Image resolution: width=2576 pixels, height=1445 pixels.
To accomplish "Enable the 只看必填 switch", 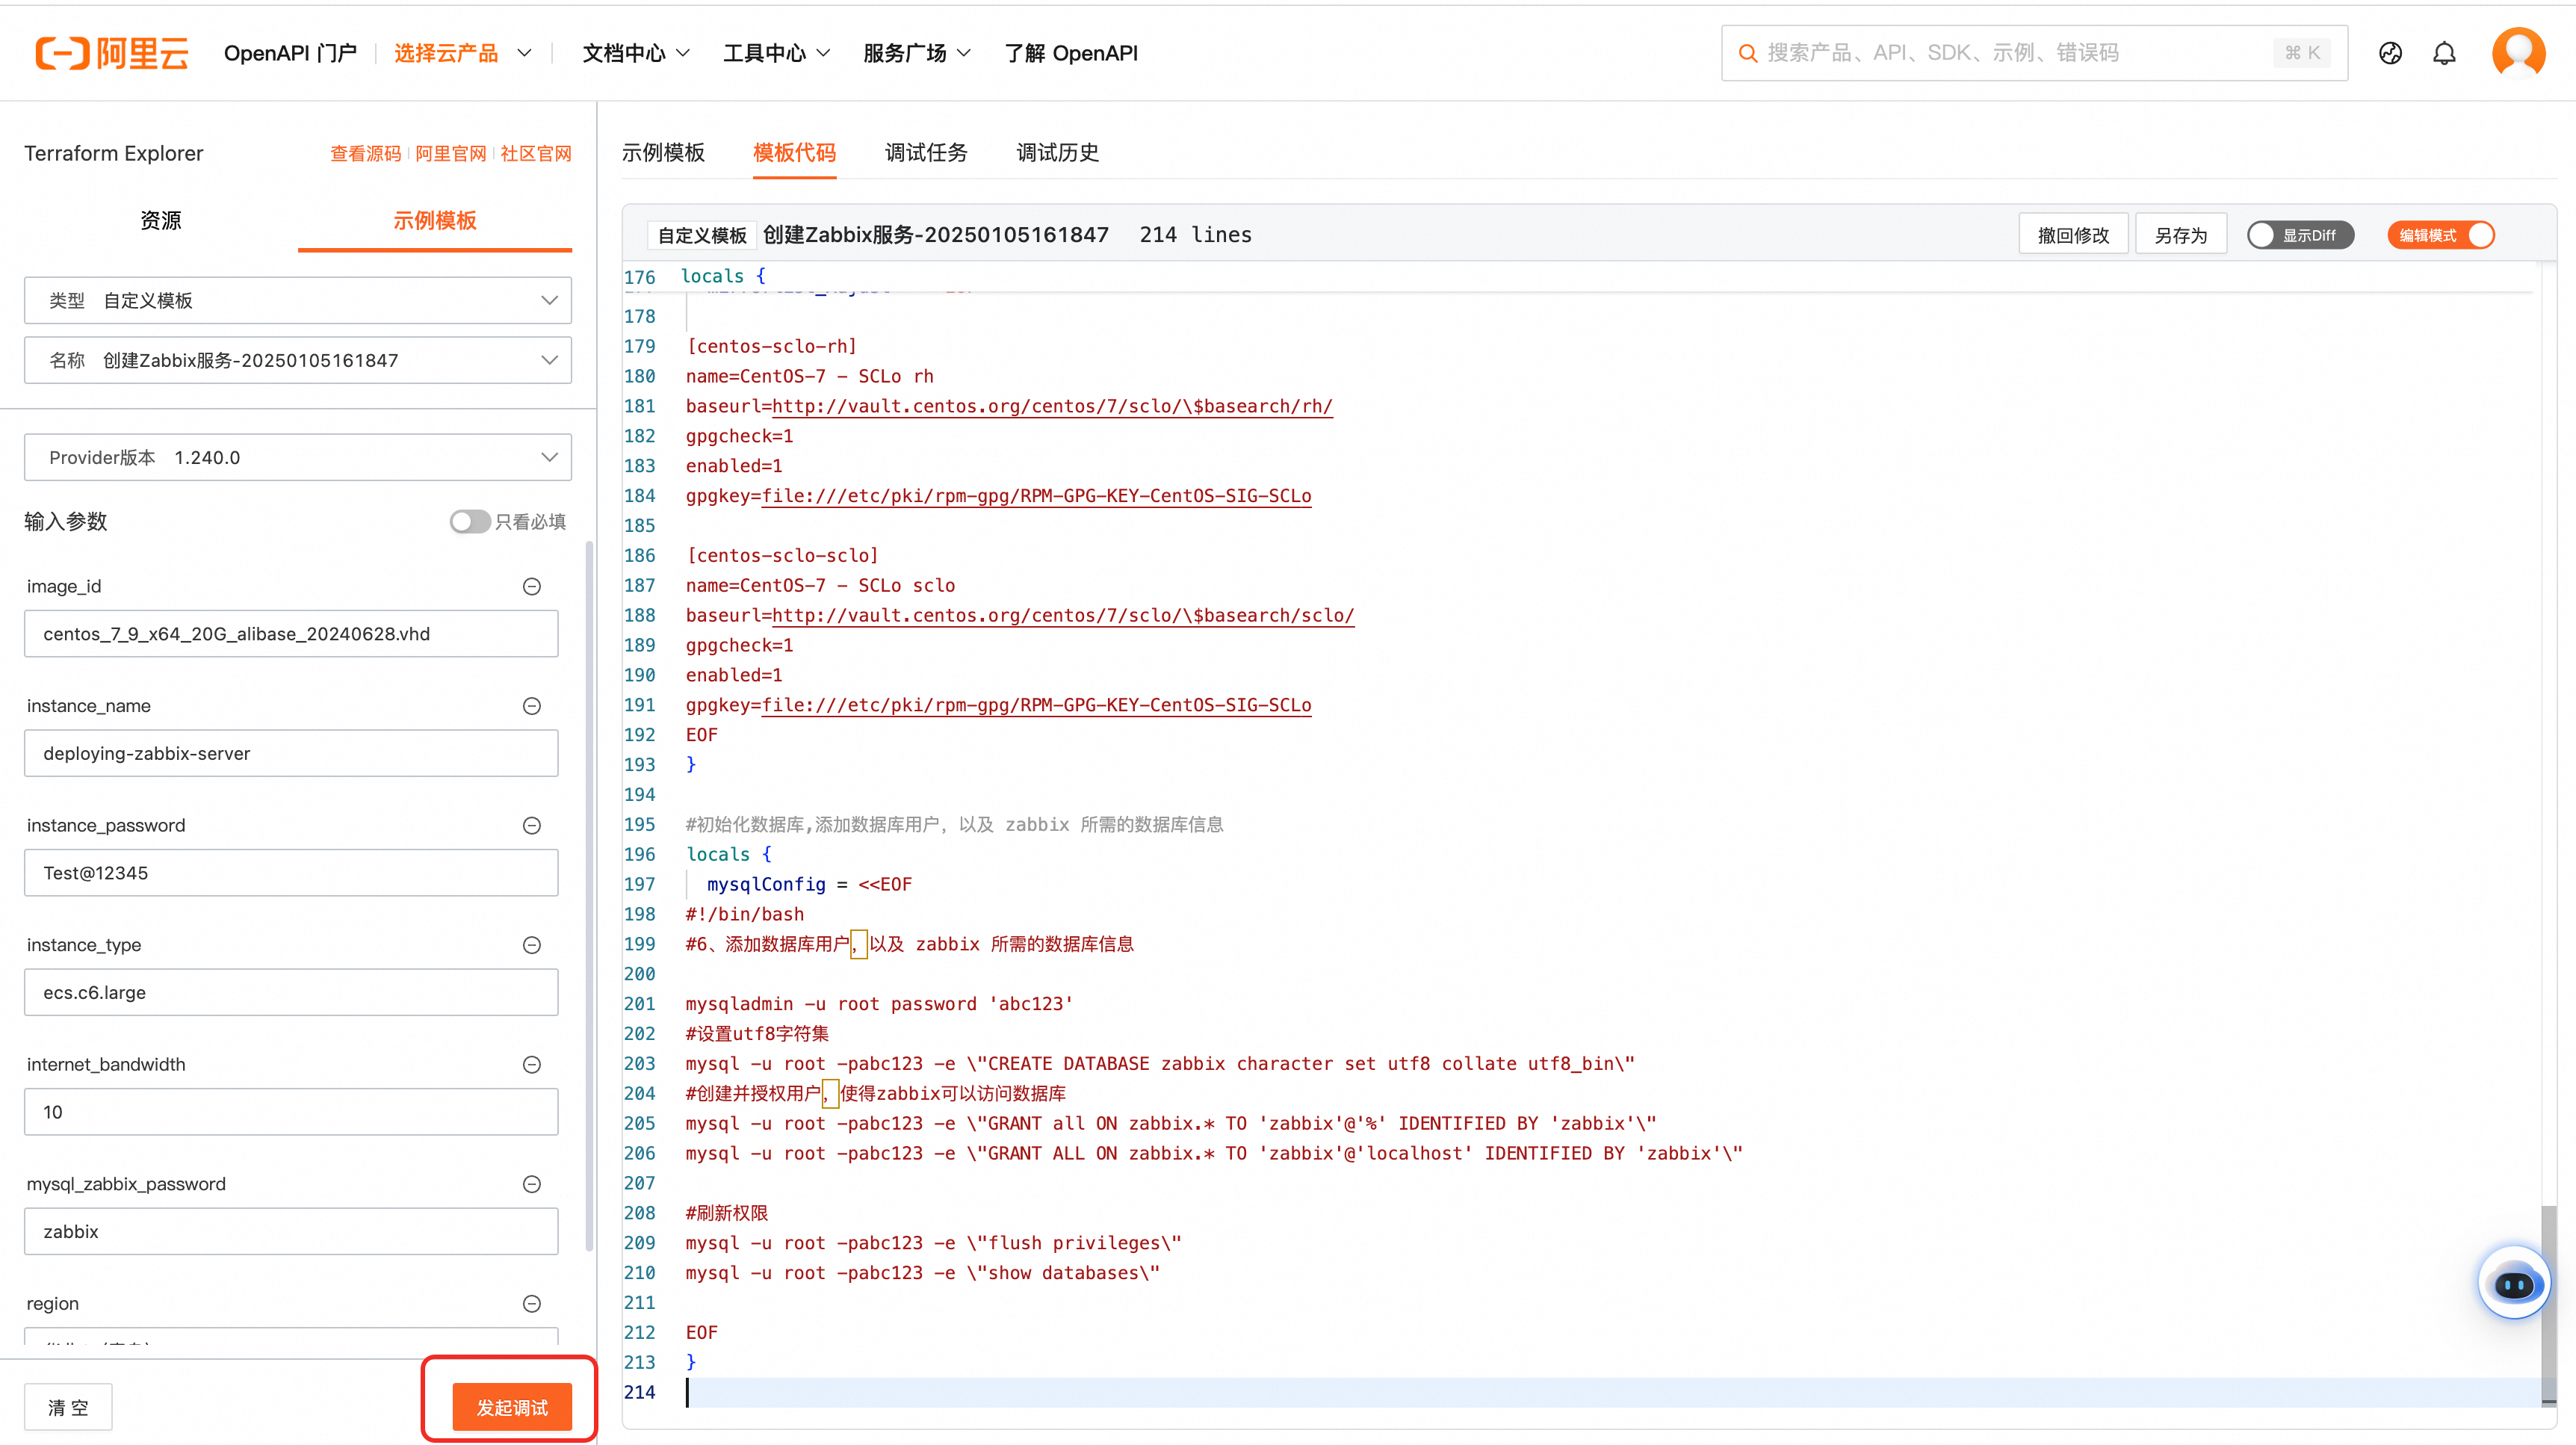I will pos(469,522).
